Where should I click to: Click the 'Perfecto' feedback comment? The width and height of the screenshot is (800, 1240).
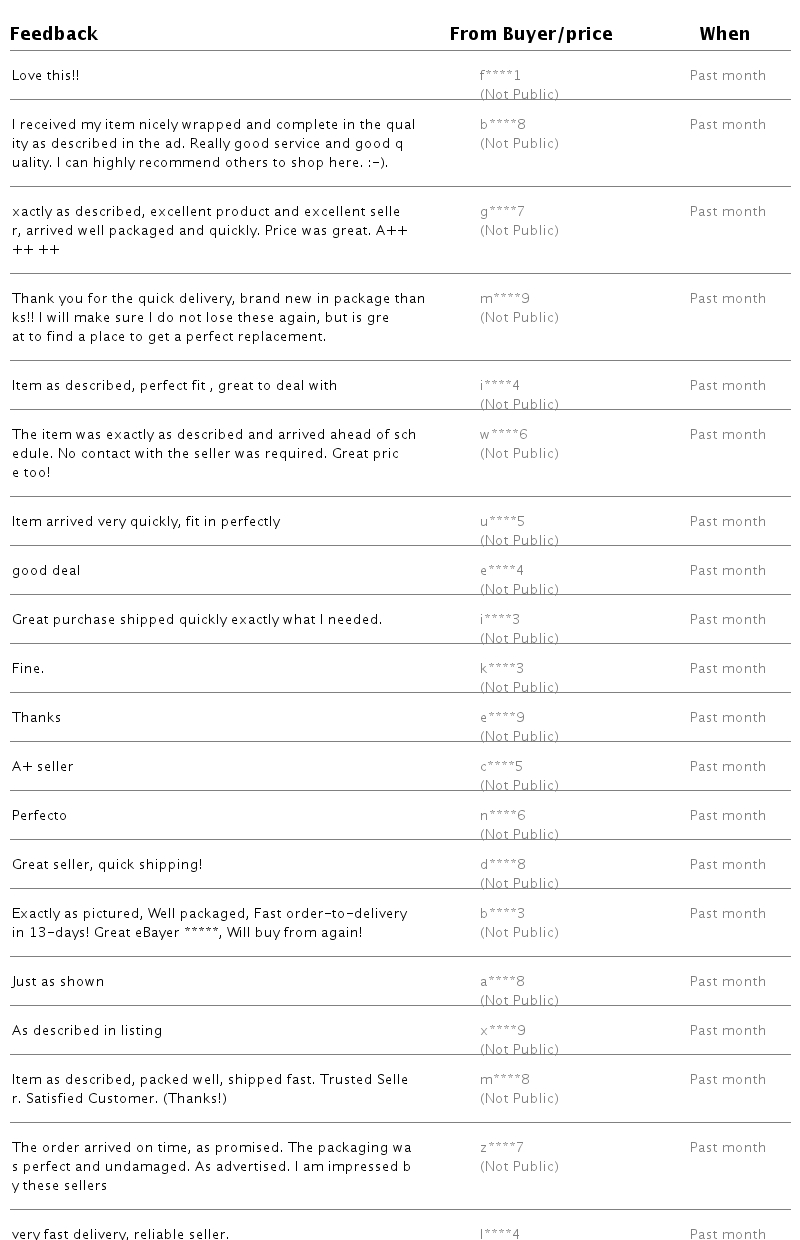39,815
